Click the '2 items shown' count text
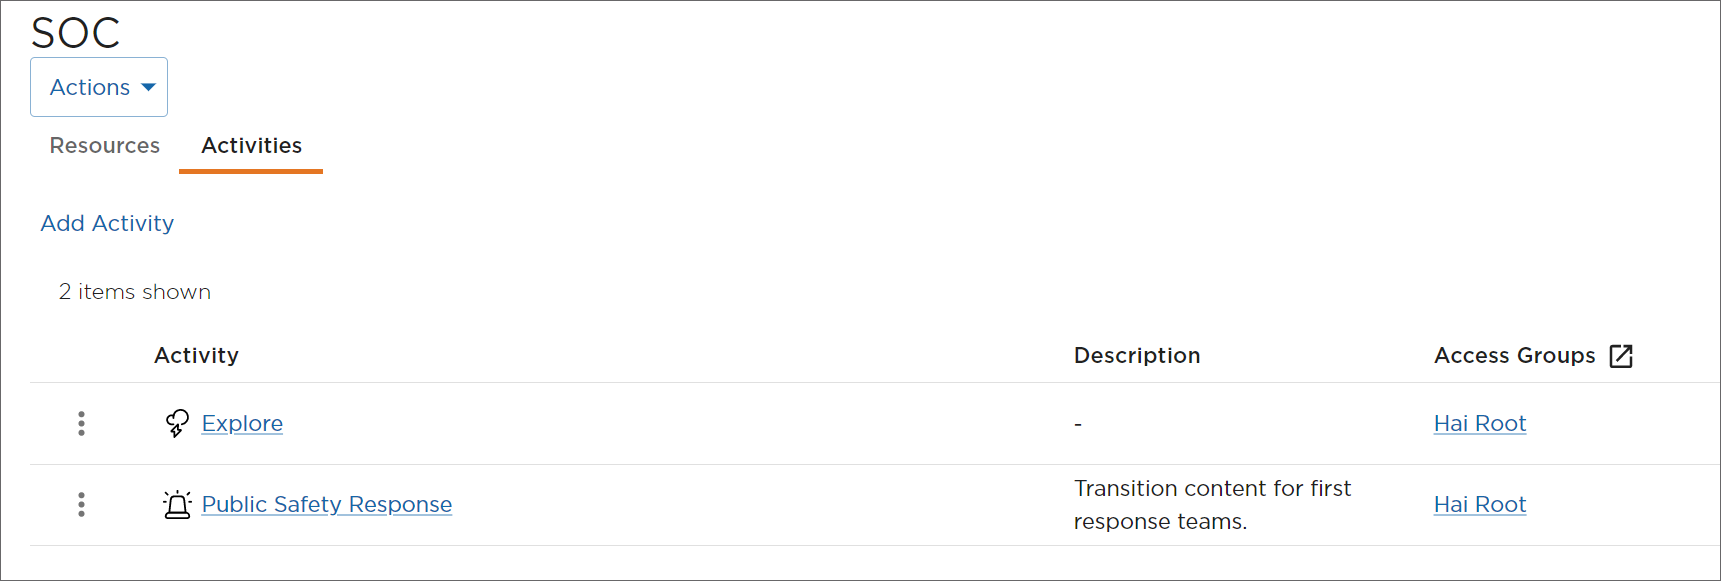1721x581 pixels. pyautogui.click(x=135, y=292)
